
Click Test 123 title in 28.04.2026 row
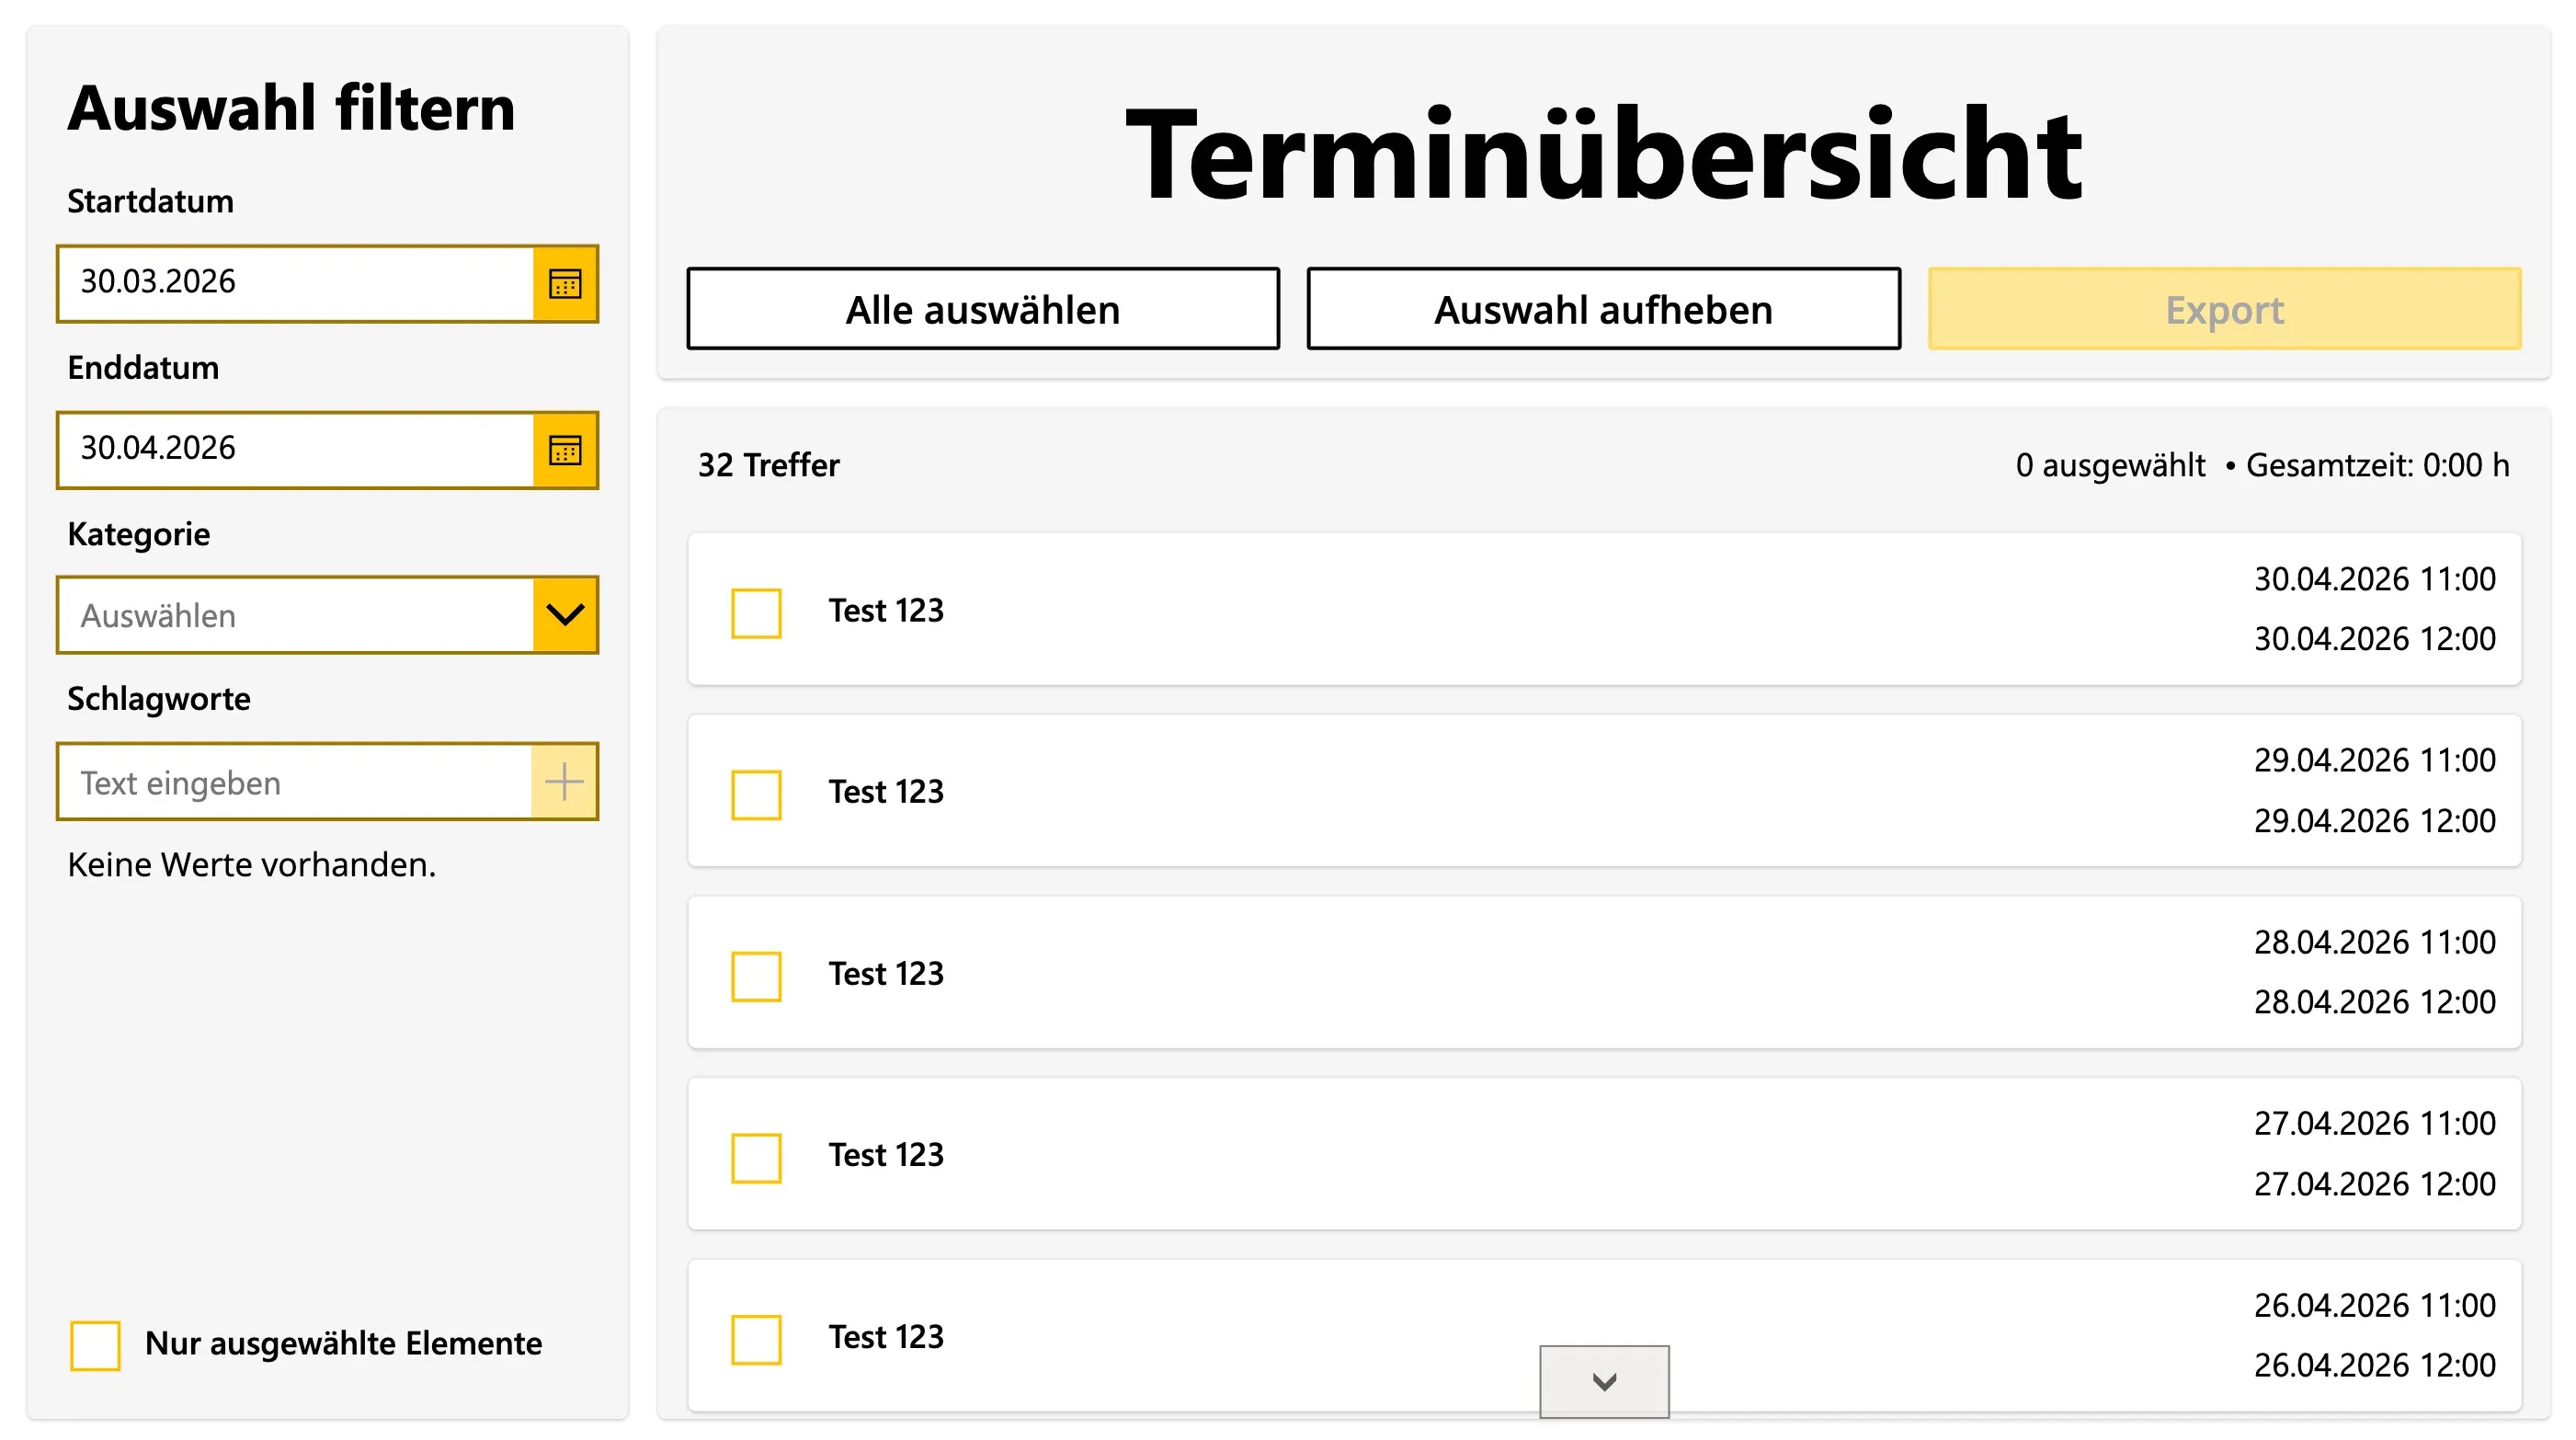click(886, 974)
